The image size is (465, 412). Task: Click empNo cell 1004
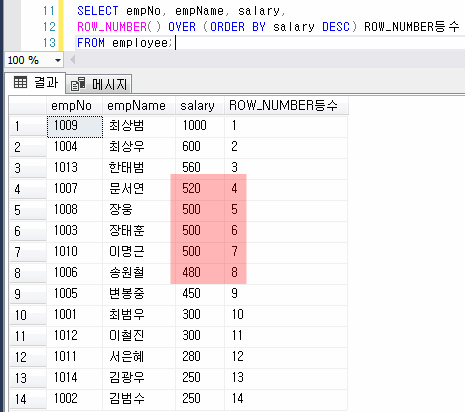point(75,147)
